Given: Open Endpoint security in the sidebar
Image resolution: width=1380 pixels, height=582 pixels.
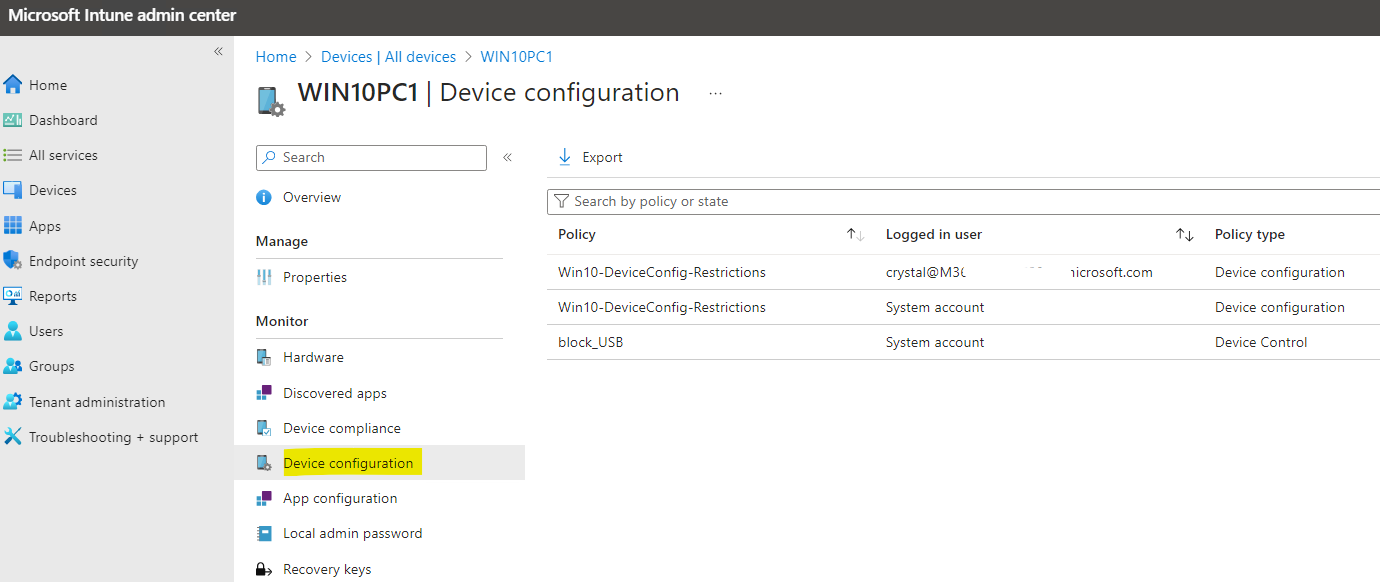Looking at the screenshot, I should pos(84,261).
